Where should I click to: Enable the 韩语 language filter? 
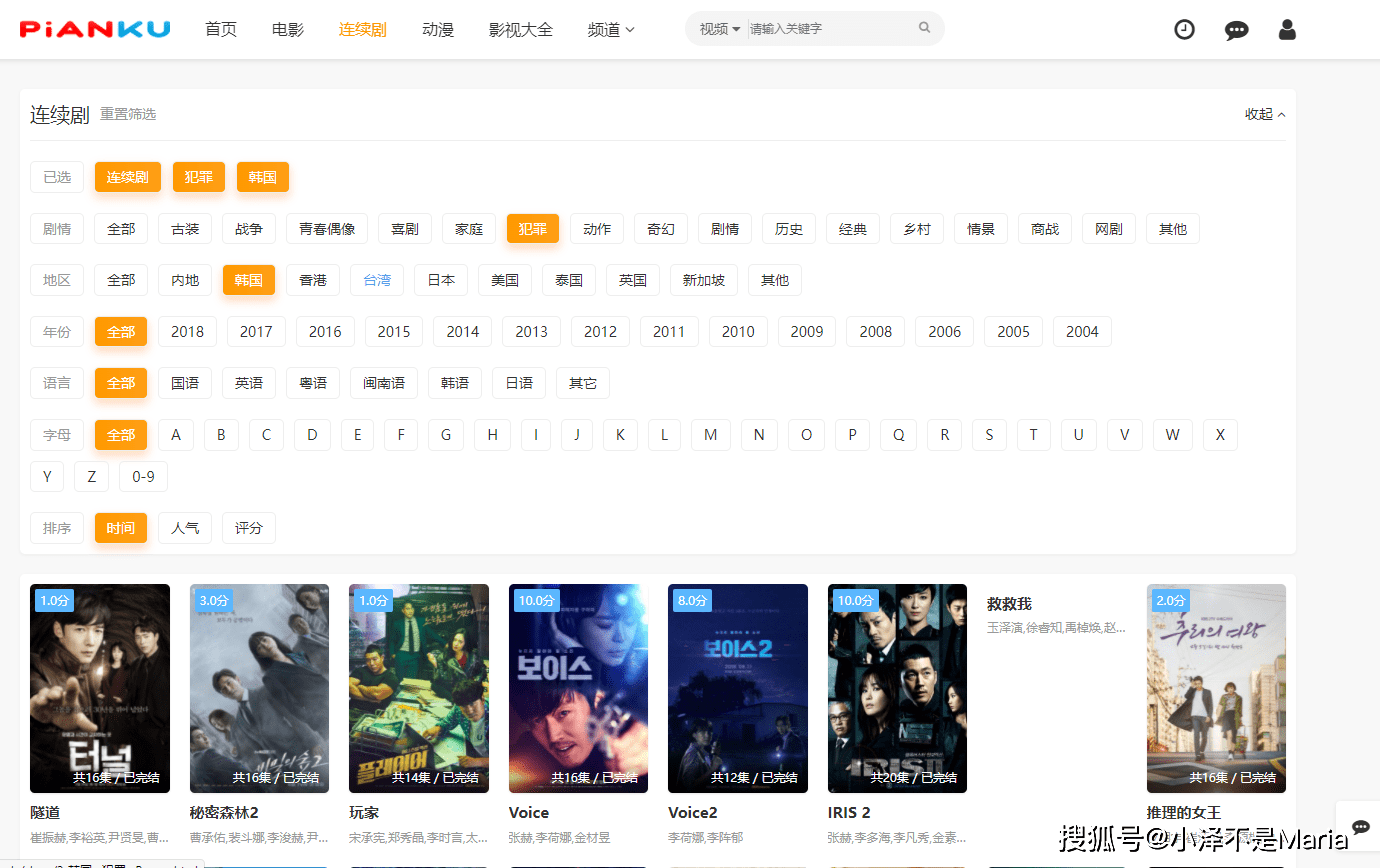455,383
